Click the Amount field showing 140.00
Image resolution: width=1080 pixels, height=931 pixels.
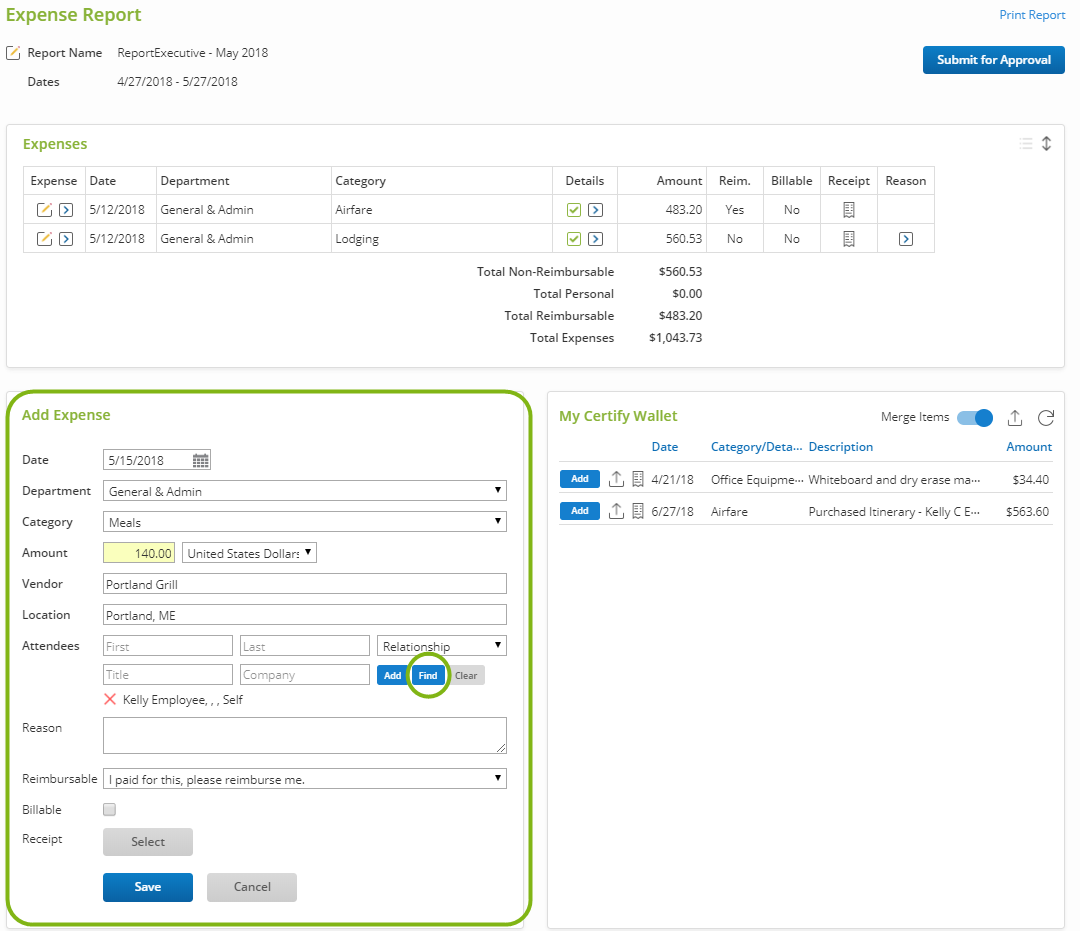(138, 552)
